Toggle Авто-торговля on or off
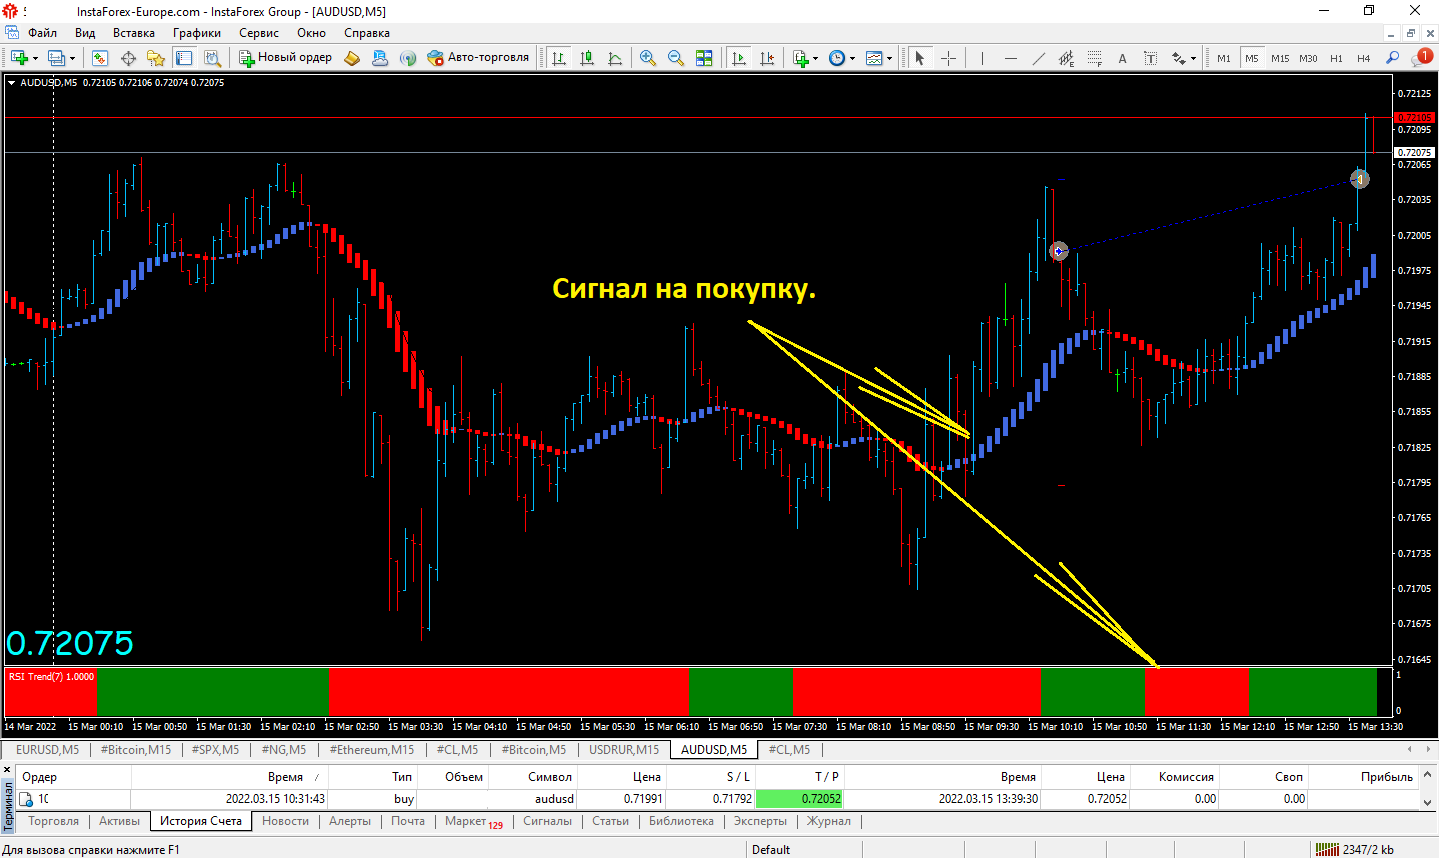 [478, 57]
